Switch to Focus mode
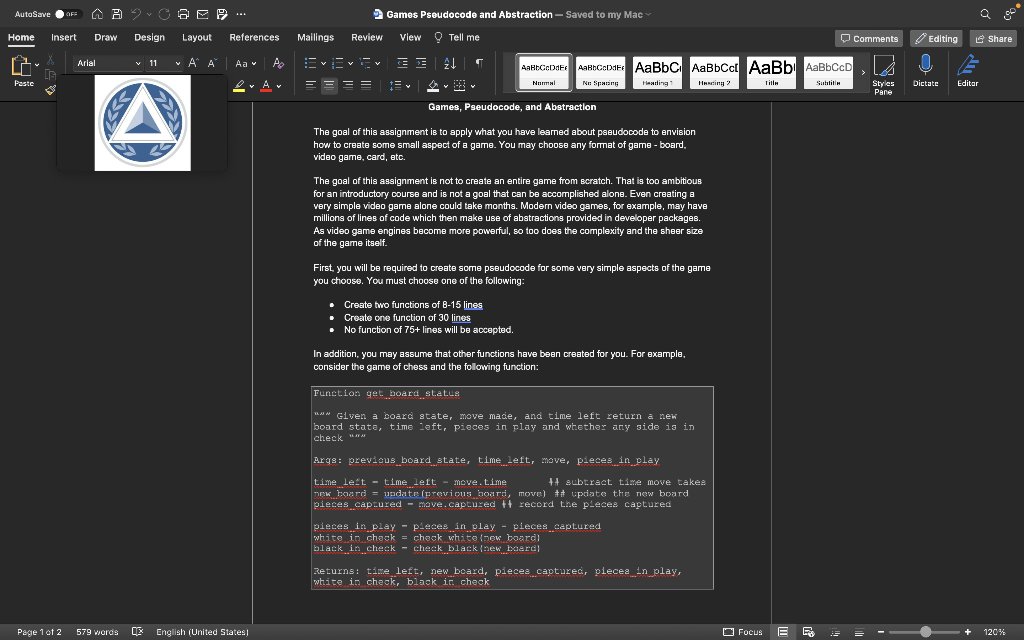The width and height of the screenshot is (1024, 640). tap(743, 632)
